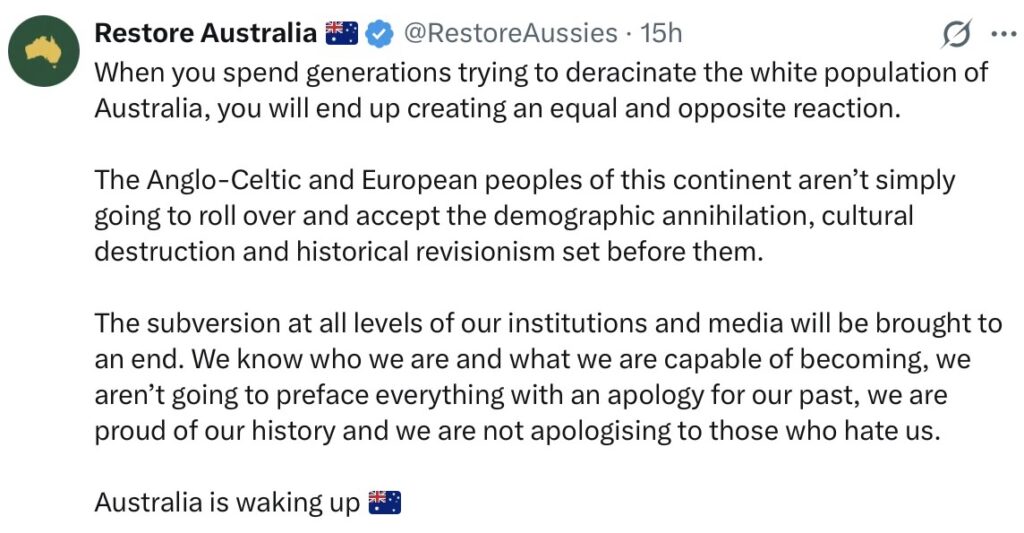Click the blue verified checkmark badge
This screenshot has width=1024, height=533.
pyautogui.click(x=377, y=33)
